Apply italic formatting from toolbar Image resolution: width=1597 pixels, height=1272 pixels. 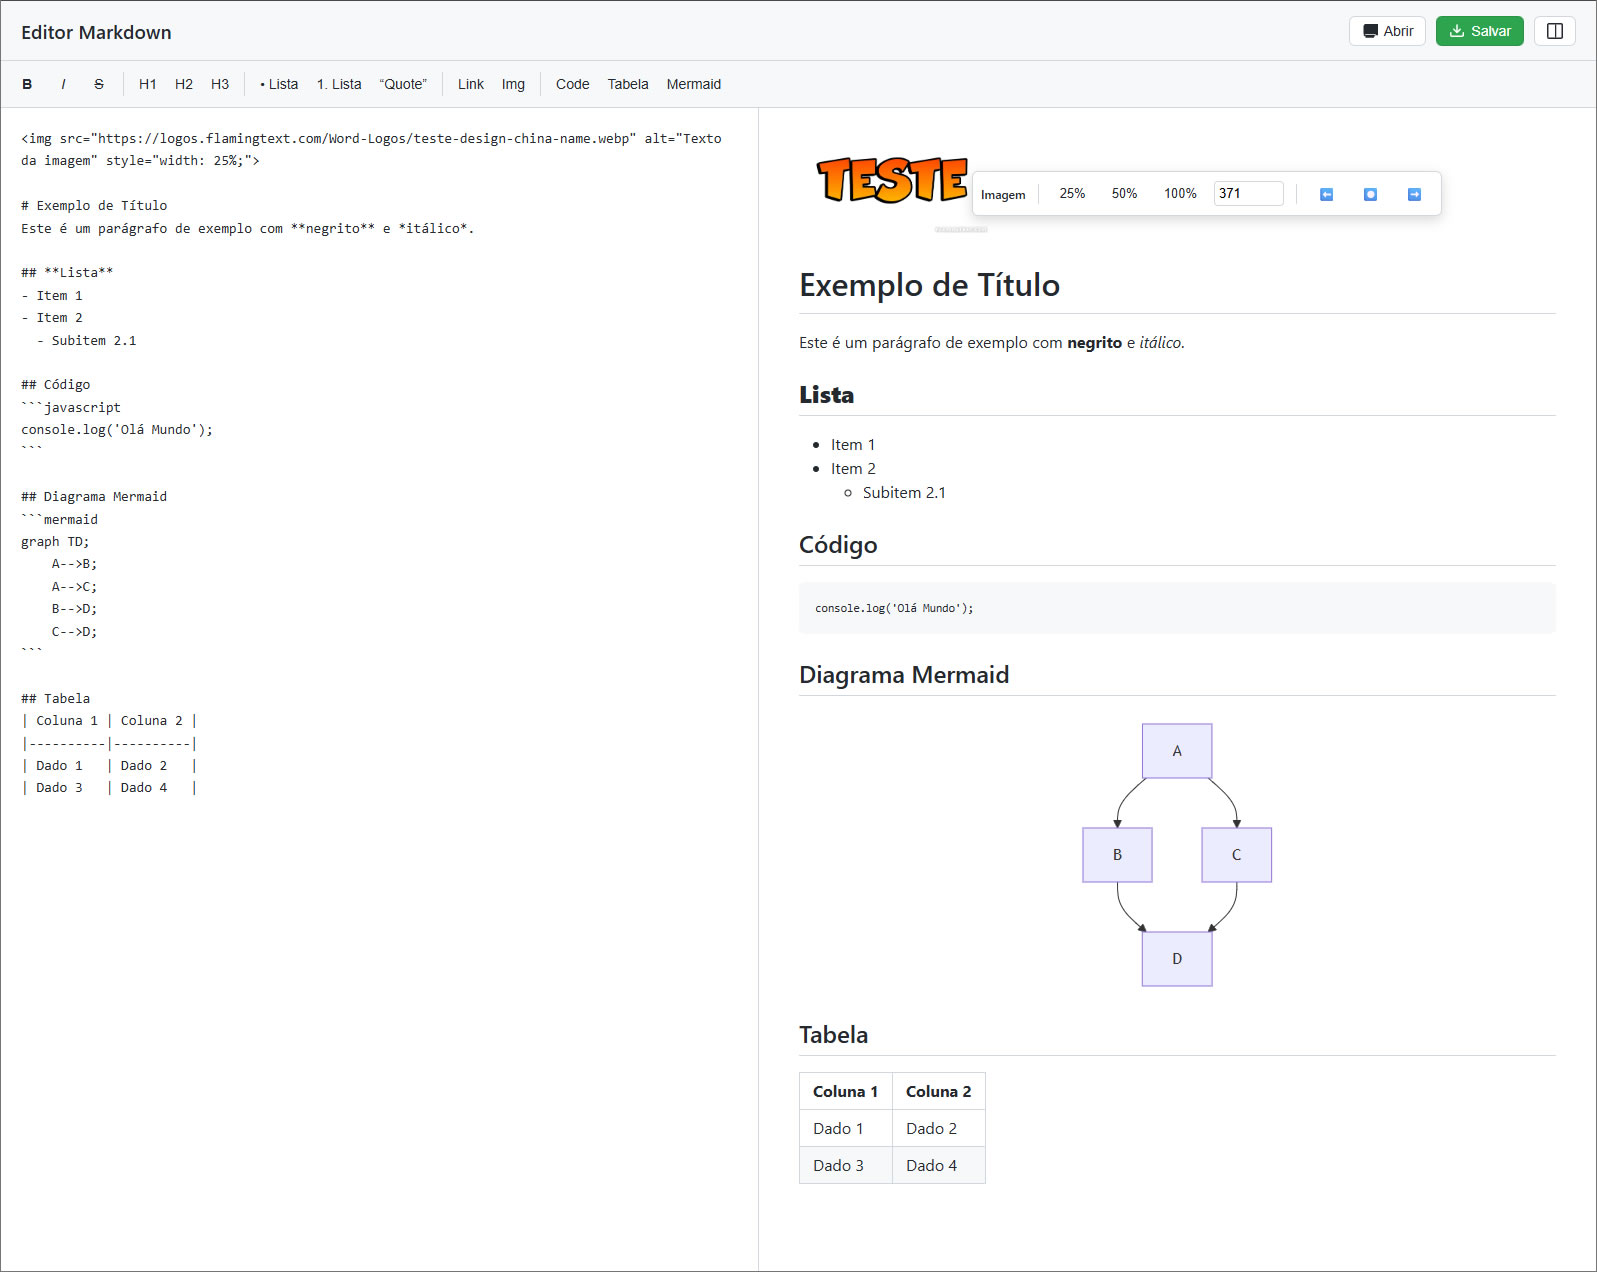click(x=63, y=84)
